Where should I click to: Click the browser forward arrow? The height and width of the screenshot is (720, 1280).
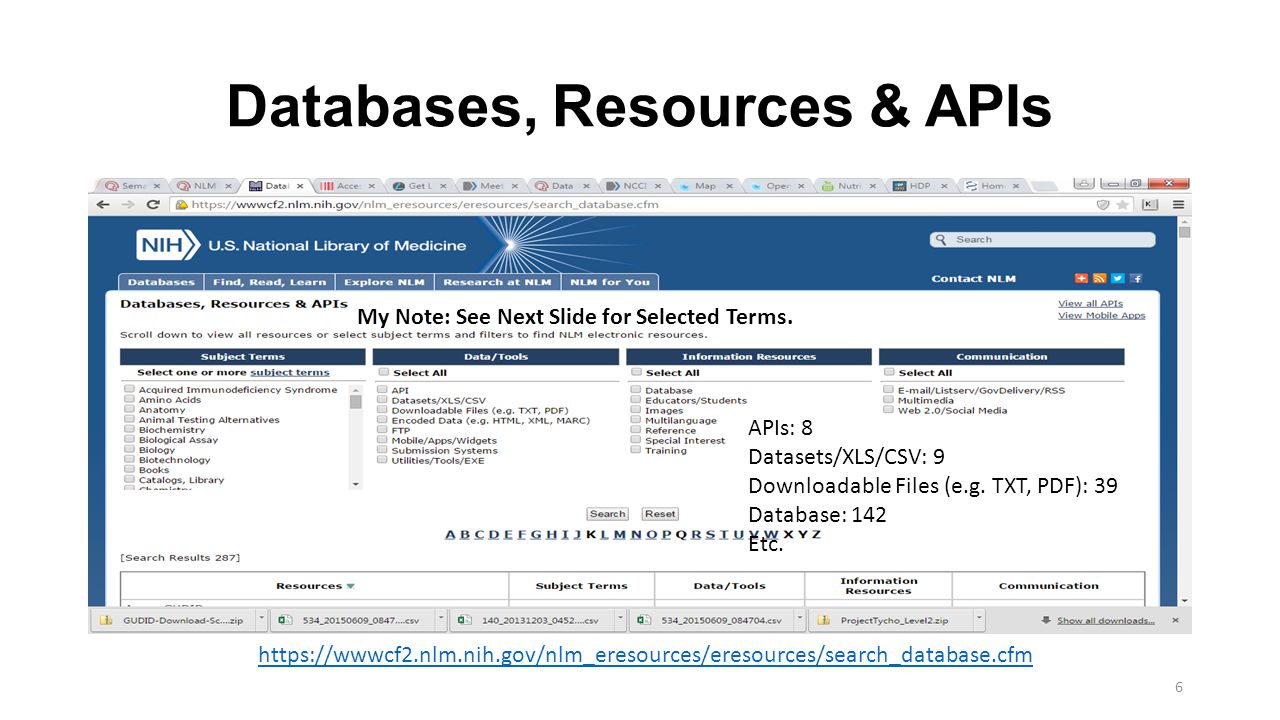[128, 204]
